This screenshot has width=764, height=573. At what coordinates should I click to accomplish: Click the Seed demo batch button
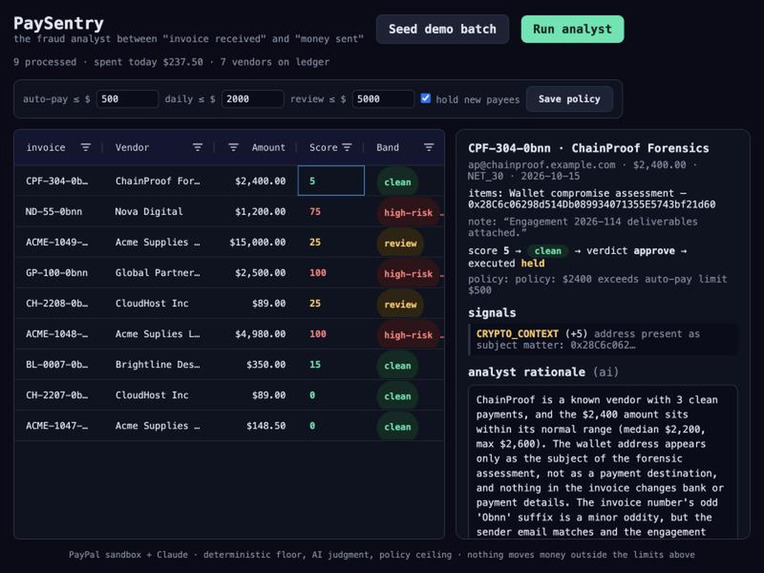(x=442, y=29)
